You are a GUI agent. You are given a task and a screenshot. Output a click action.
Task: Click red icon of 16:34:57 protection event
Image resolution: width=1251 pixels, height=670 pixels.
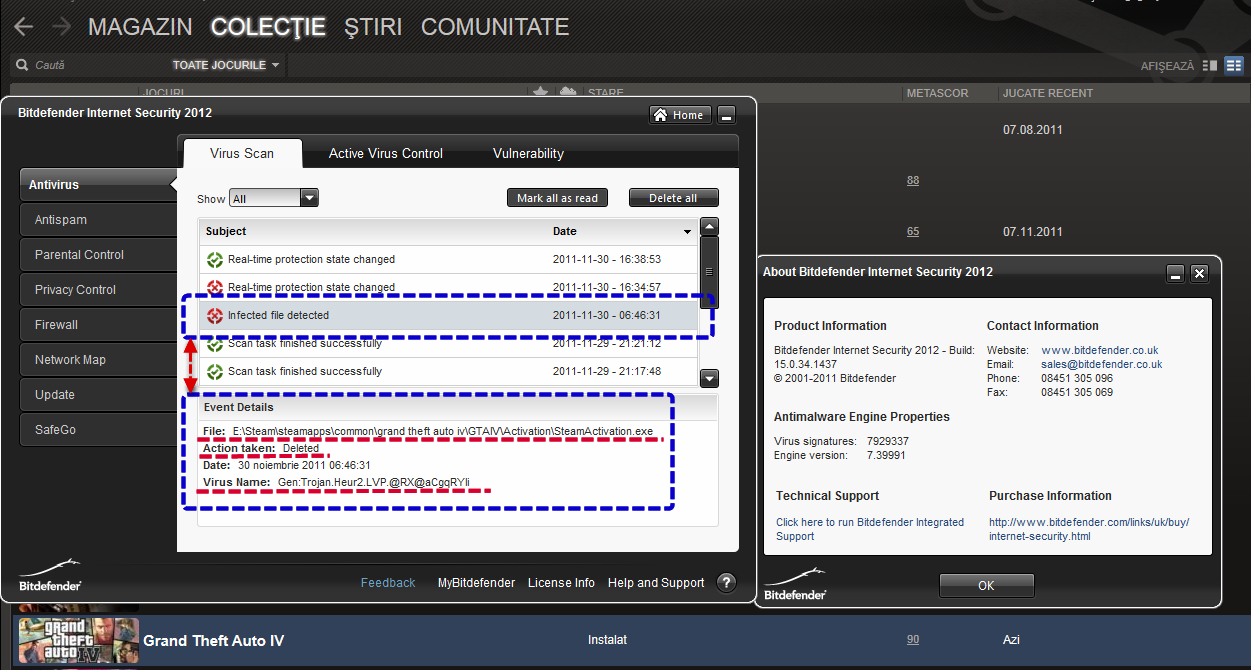pyautogui.click(x=214, y=287)
